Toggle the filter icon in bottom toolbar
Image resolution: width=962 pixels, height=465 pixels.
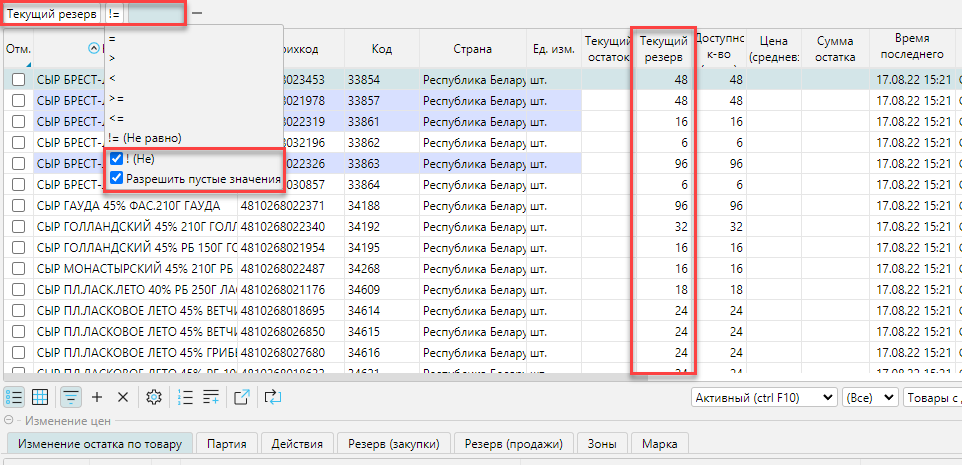71,397
